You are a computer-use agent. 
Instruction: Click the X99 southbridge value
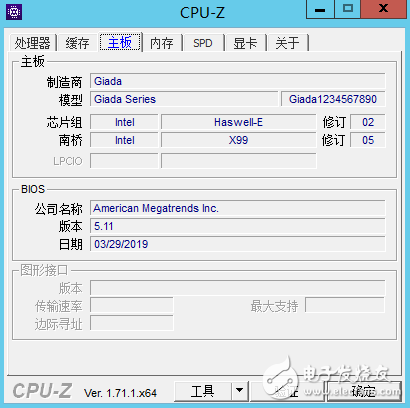(238, 140)
